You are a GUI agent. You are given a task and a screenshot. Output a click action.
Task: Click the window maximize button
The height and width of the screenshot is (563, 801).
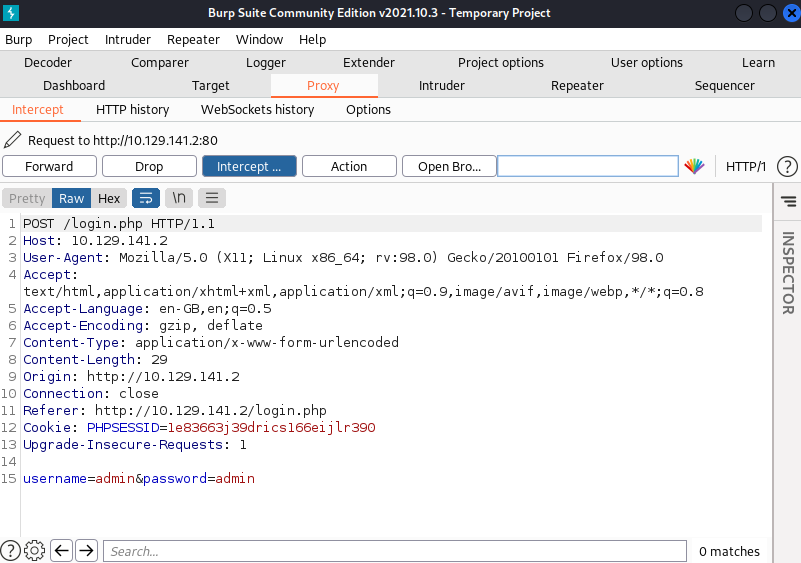768,13
